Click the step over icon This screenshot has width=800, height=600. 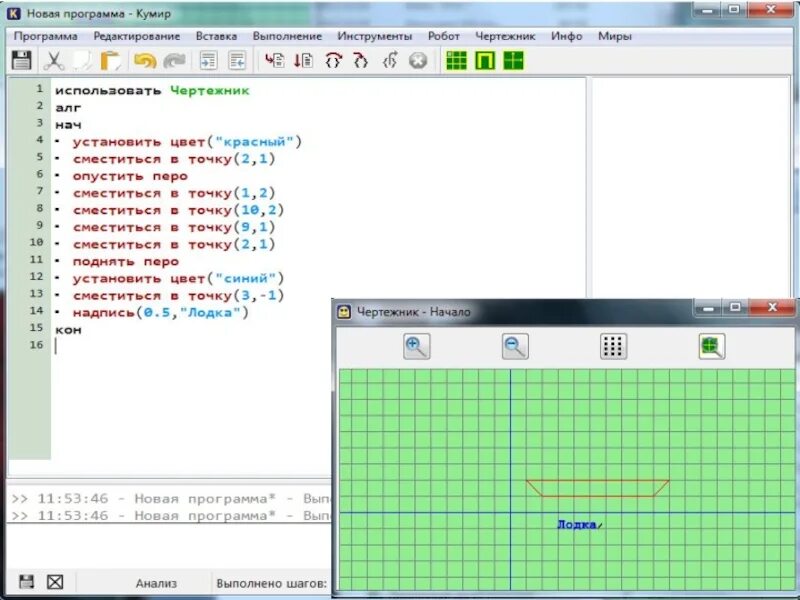pyautogui.click(x=333, y=60)
